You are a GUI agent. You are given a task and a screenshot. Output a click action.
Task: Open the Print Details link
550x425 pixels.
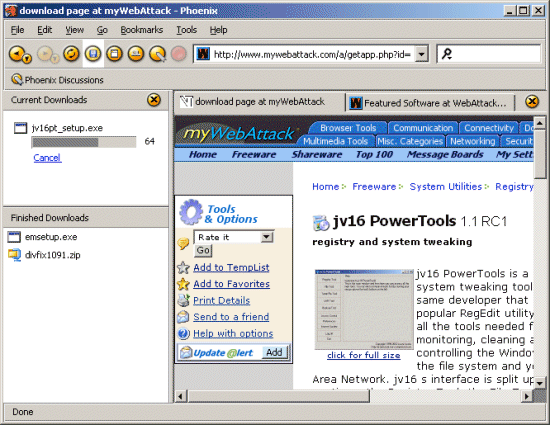222,301
